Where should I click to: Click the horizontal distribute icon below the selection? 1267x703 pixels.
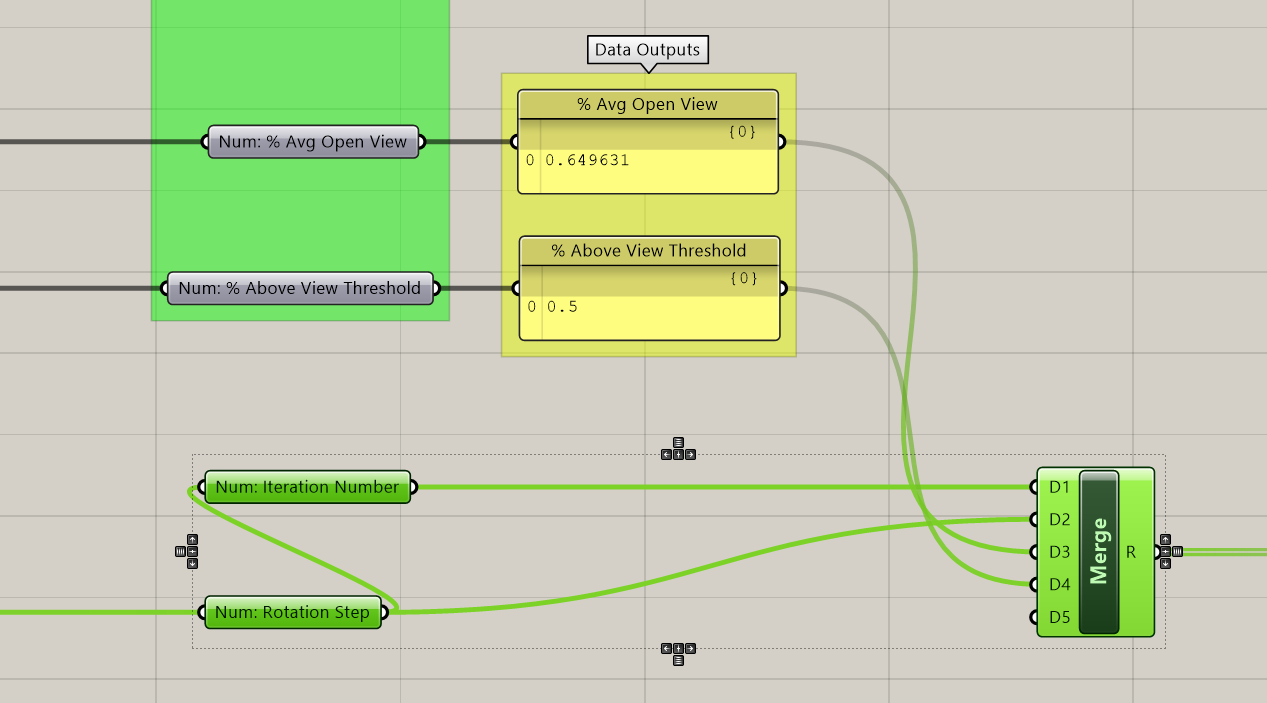point(678,660)
